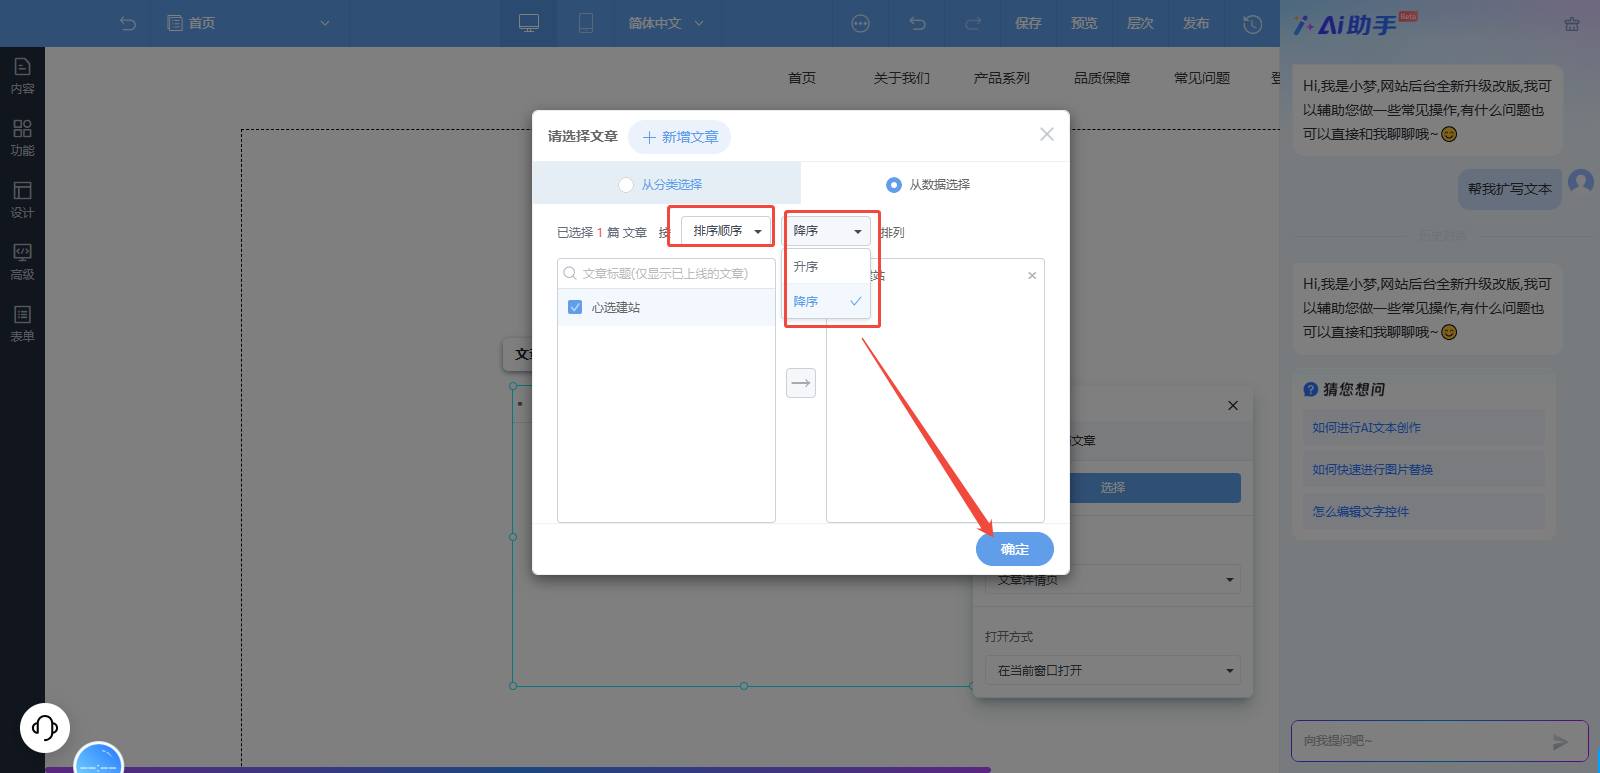Image resolution: width=1600 pixels, height=773 pixels.
Task: Click the 帮我扩写文本 chat message
Action: click(x=1509, y=189)
